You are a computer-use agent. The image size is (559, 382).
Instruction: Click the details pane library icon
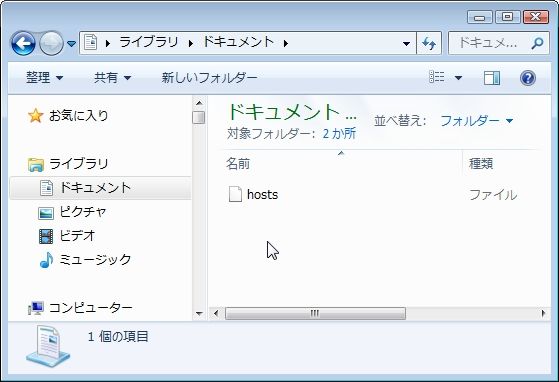click(48, 346)
